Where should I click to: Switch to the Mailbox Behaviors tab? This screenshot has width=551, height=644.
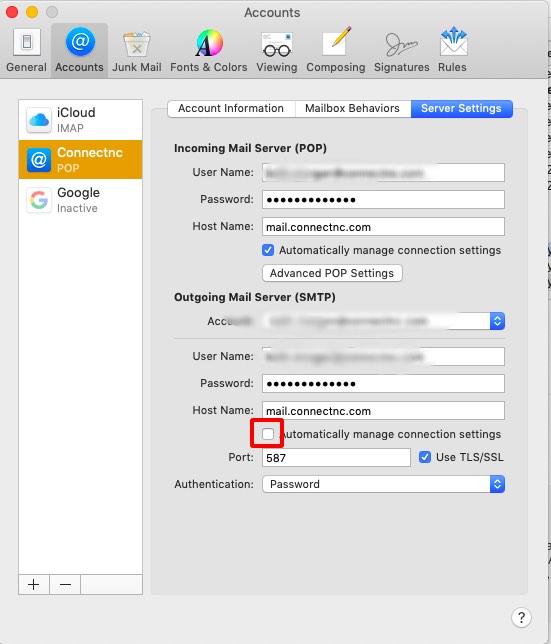point(353,108)
